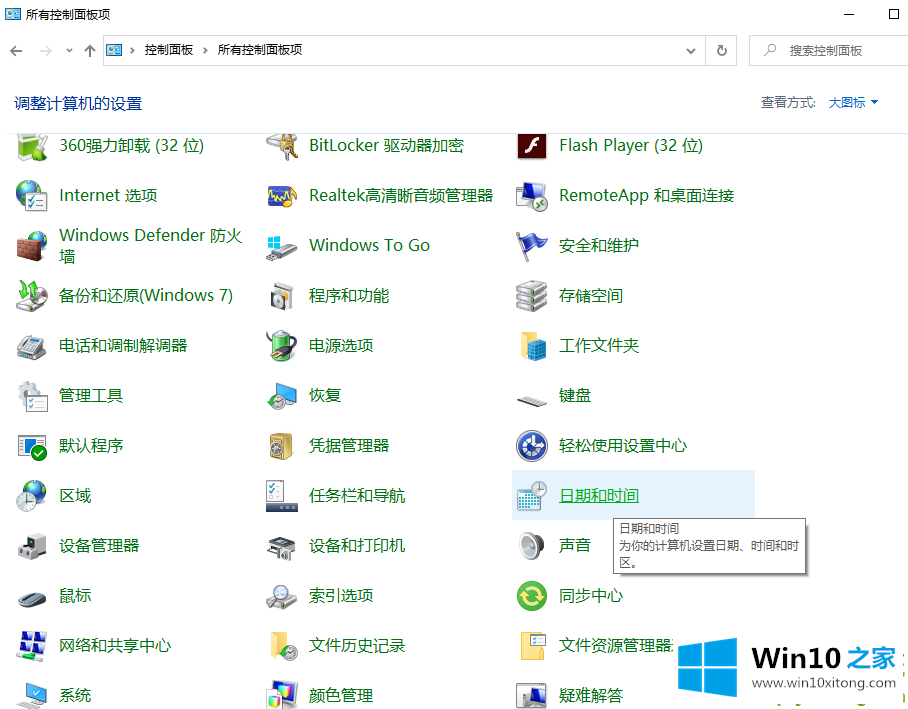Open the 工作文件夹 icon

pos(533,346)
